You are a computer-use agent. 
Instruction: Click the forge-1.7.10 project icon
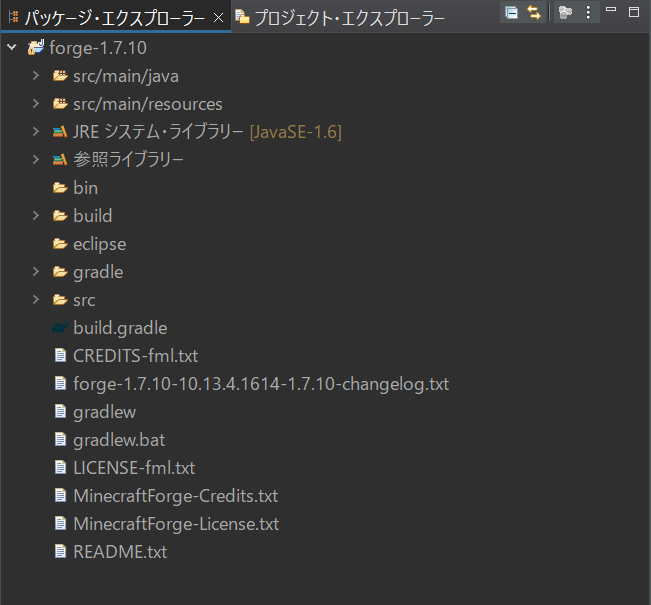click(x=36, y=47)
